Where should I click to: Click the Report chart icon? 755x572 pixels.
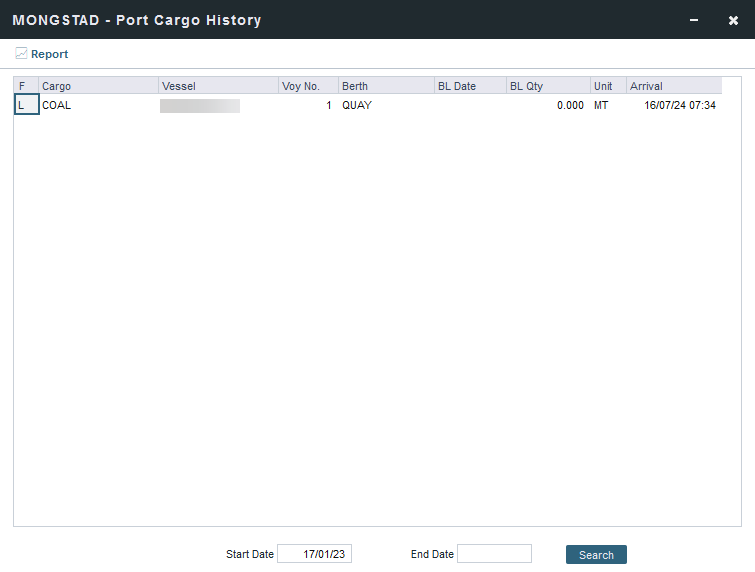pyautogui.click(x=21, y=54)
